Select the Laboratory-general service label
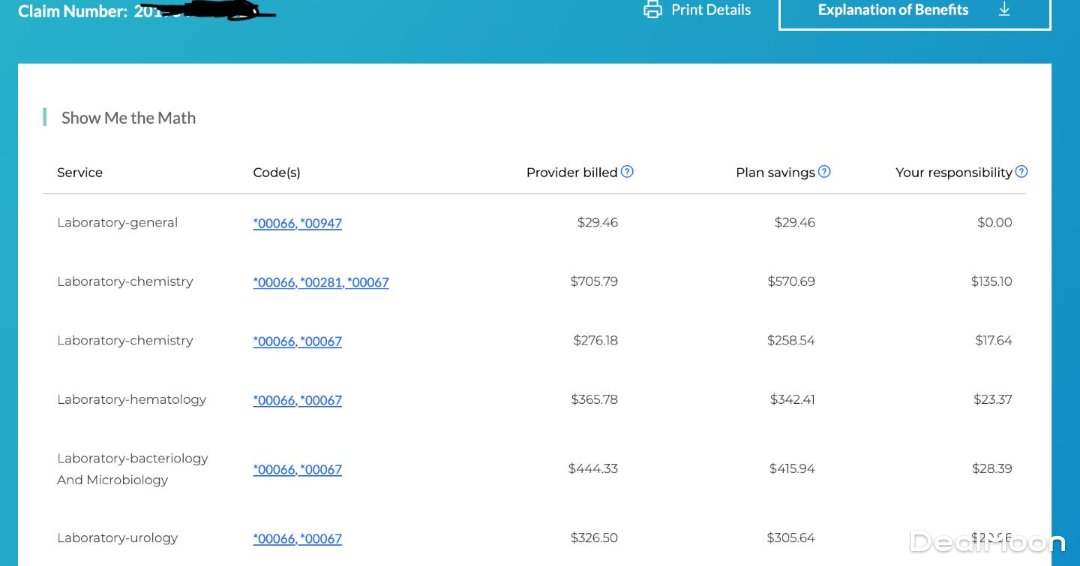The width and height of the screenshot is (1080, 566). [117, 223]
